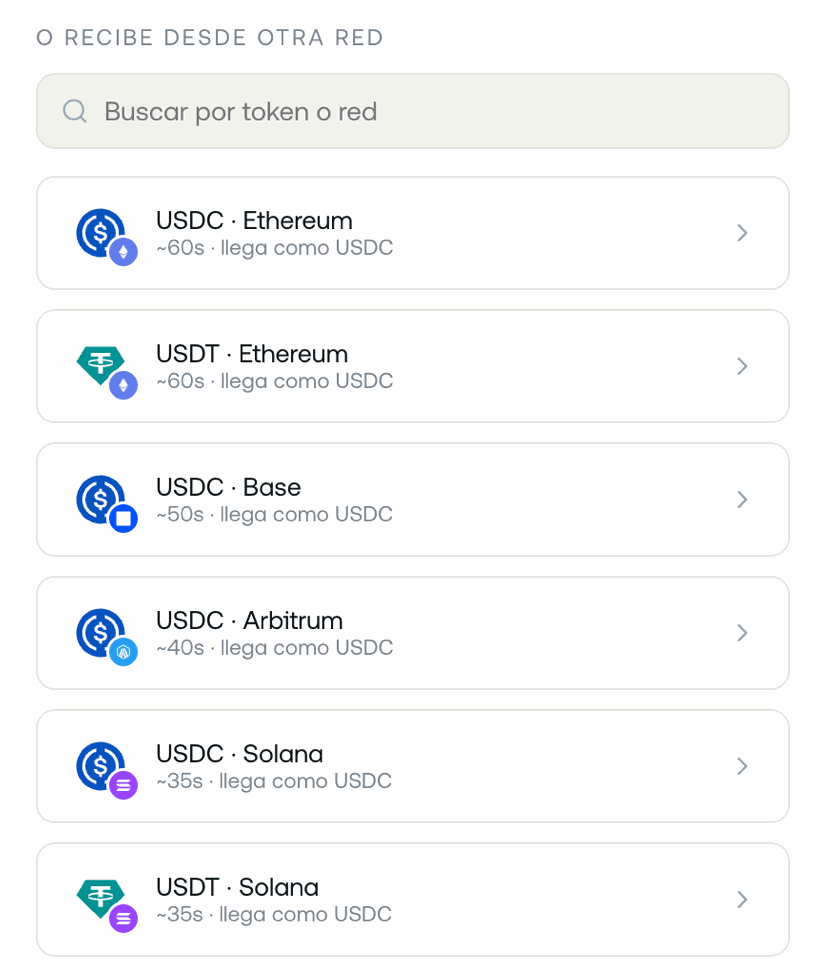Click the USDC Base coin icon
Viewport: 828px width, 962px height.
click(x=101, y=499)
